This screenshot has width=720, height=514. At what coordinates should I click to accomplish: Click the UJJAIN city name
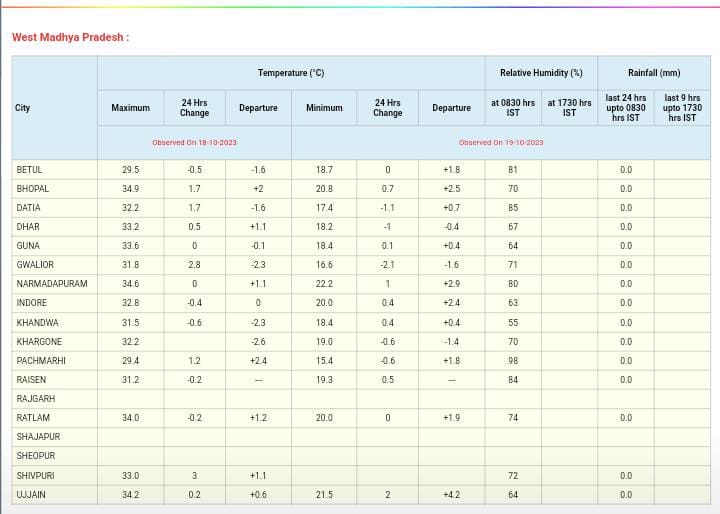coord(31,495)
